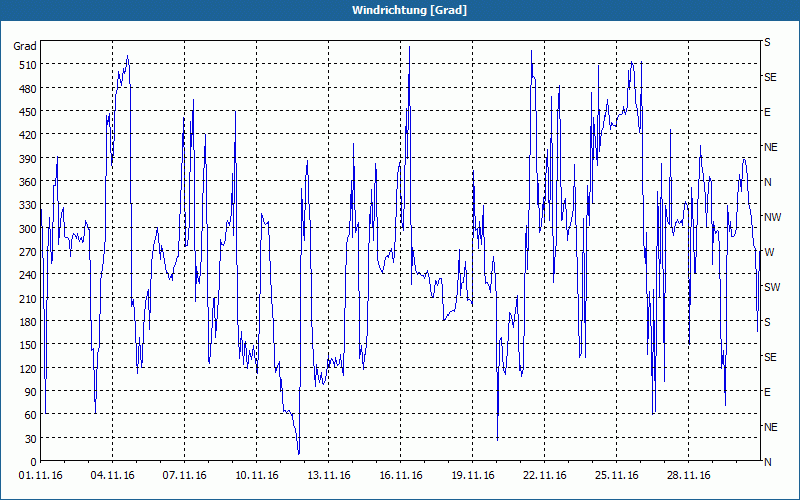Select the y-axis value 420
This screenshot has height=500, width=800.
tap(28, 135)
